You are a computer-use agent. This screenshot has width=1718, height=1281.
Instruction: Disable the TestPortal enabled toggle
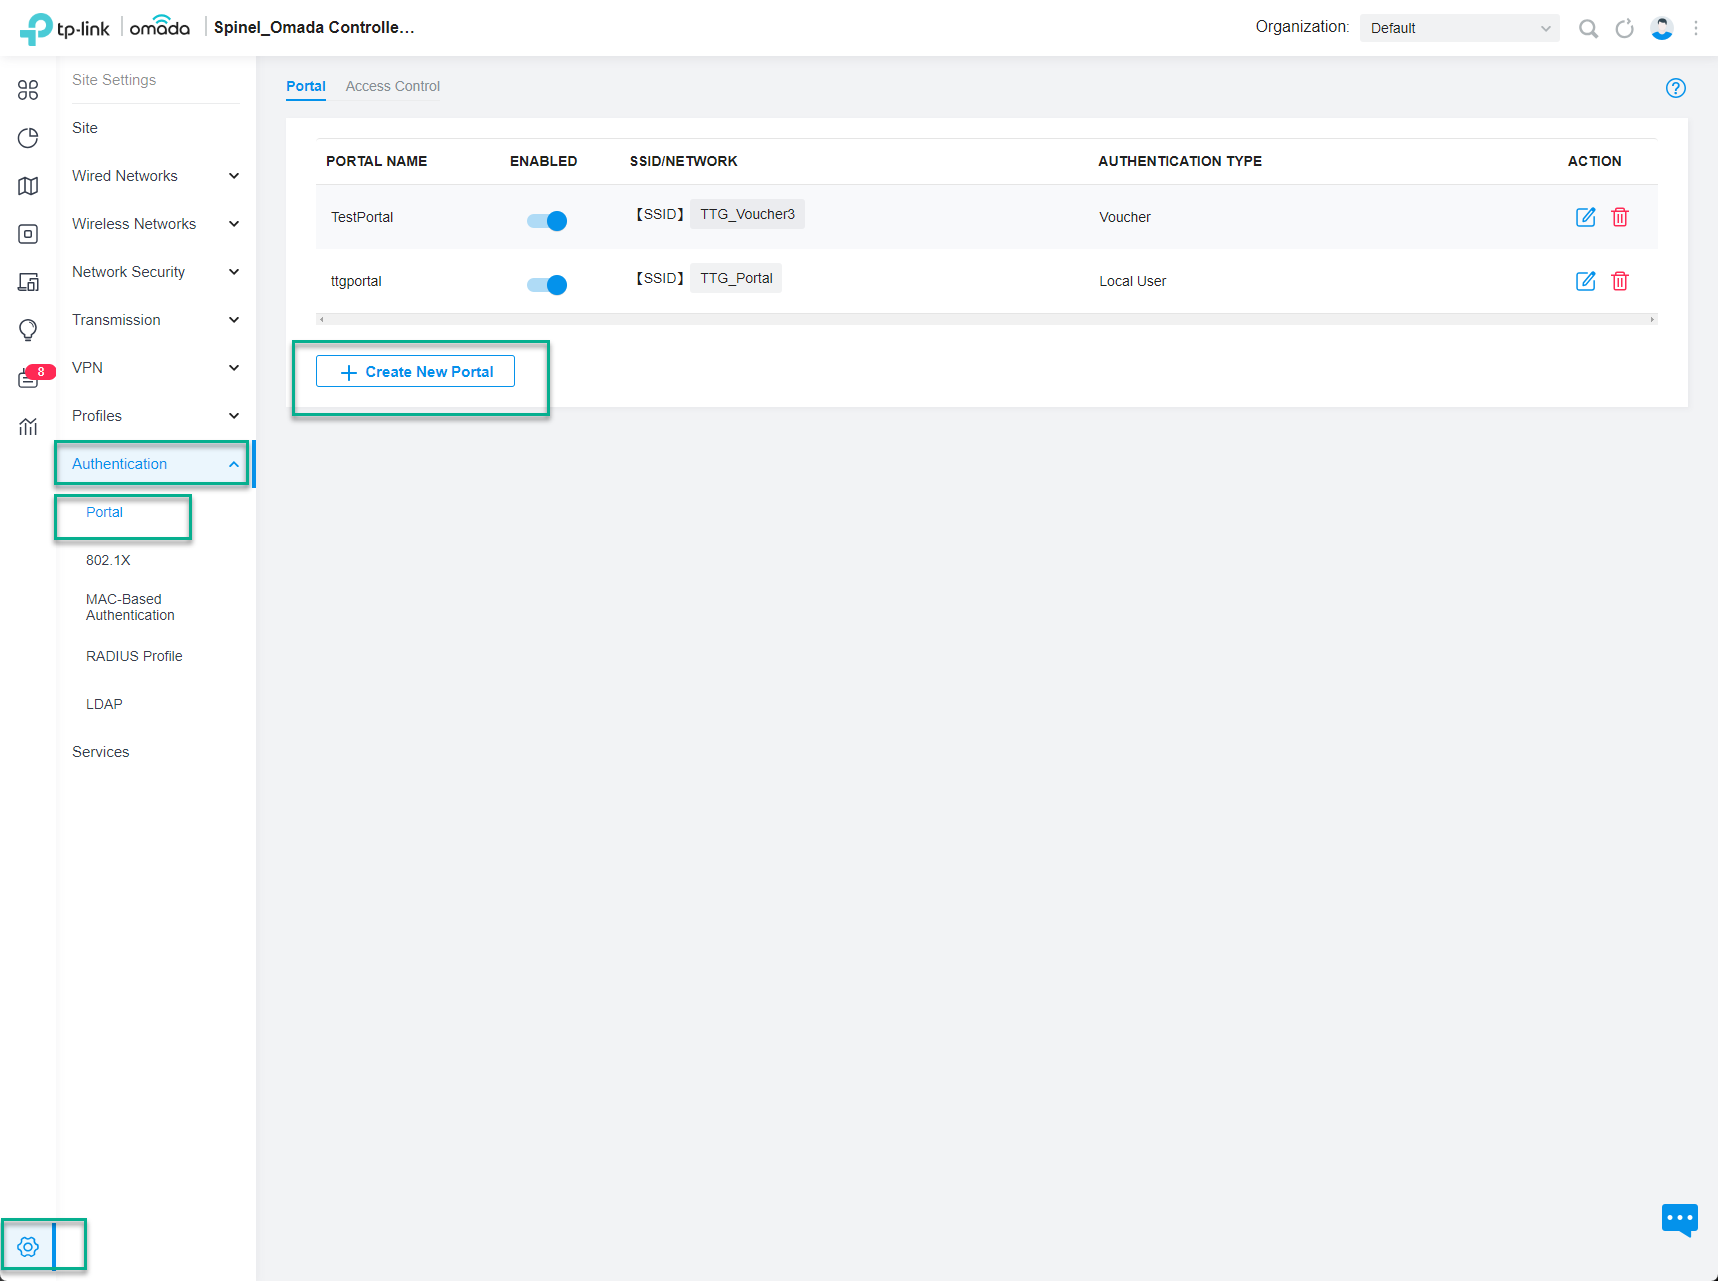pyautogui.click(x=547, y=221)
